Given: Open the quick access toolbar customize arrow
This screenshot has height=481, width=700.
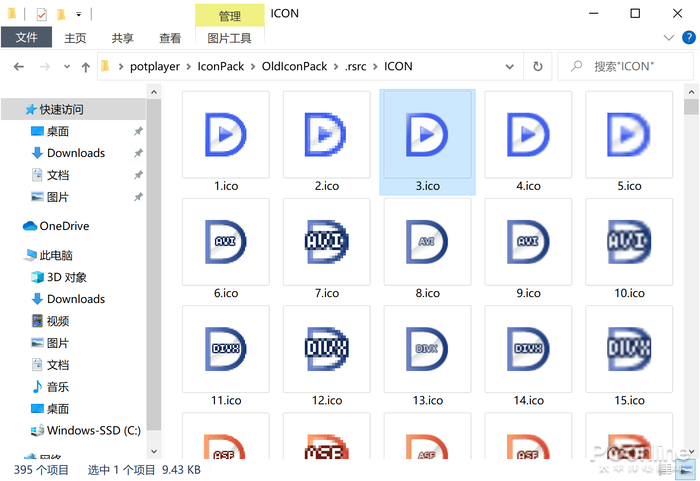Looking at the screenshot, I should click(x=79, y=15).
